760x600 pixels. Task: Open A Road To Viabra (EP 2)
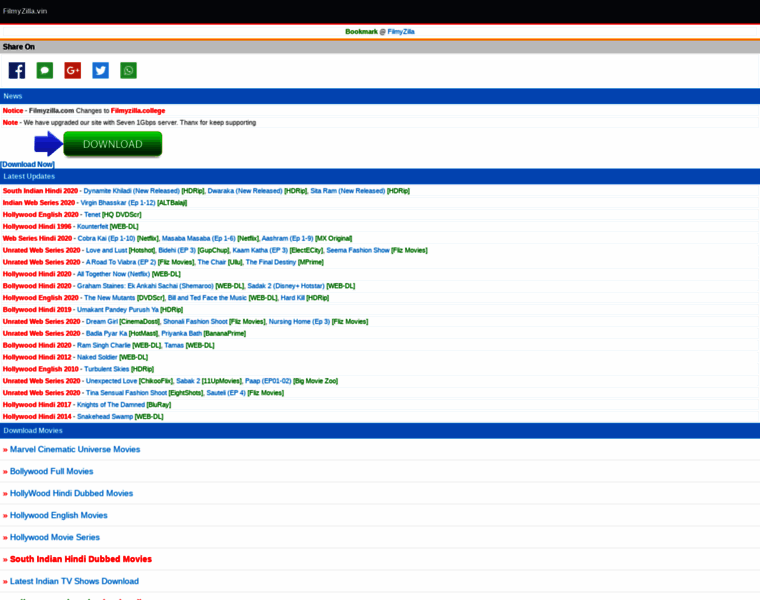[x=121, y=262]
